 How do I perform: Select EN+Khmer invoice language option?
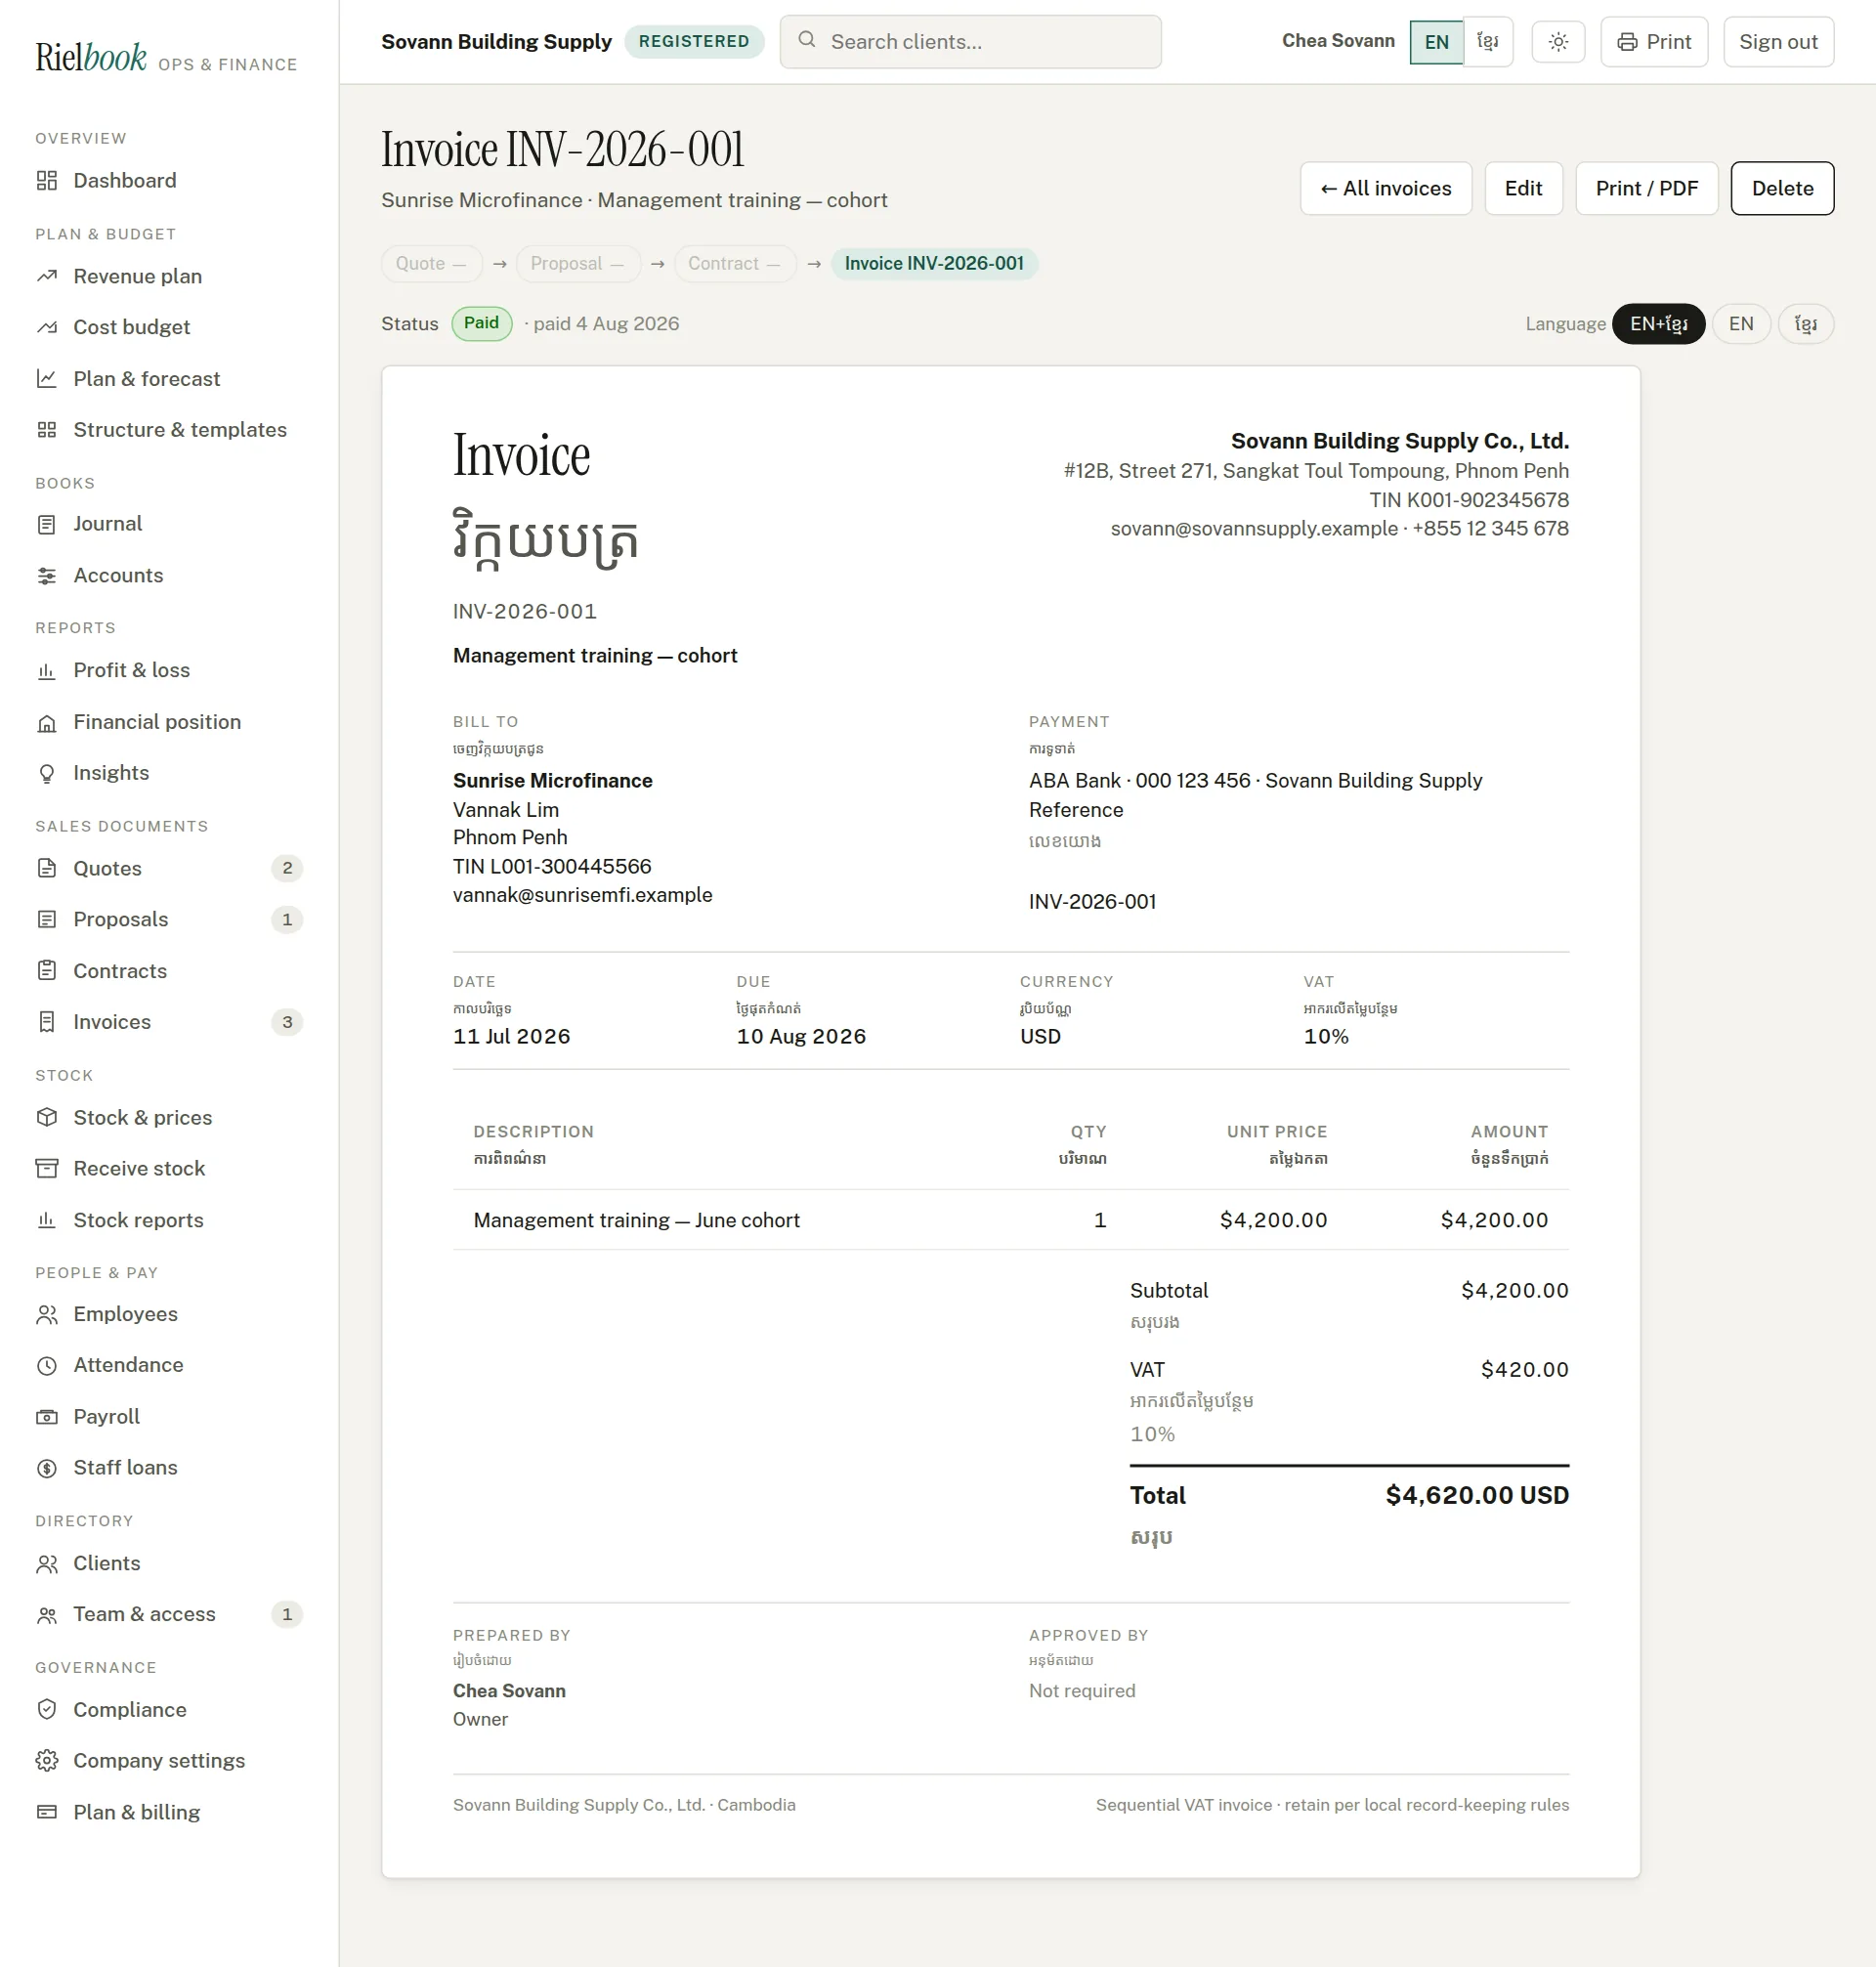pyautogui.click(x=1658, y=324)
